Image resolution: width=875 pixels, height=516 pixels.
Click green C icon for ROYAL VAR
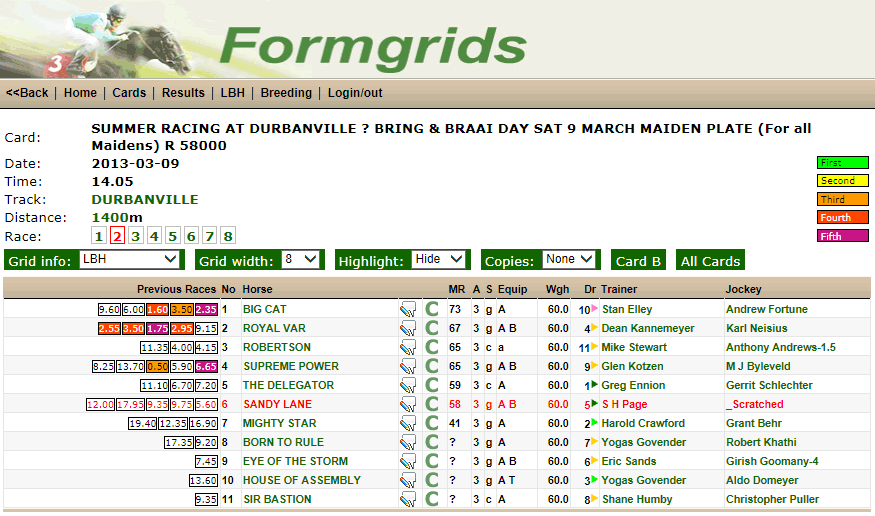pos(432,328)
